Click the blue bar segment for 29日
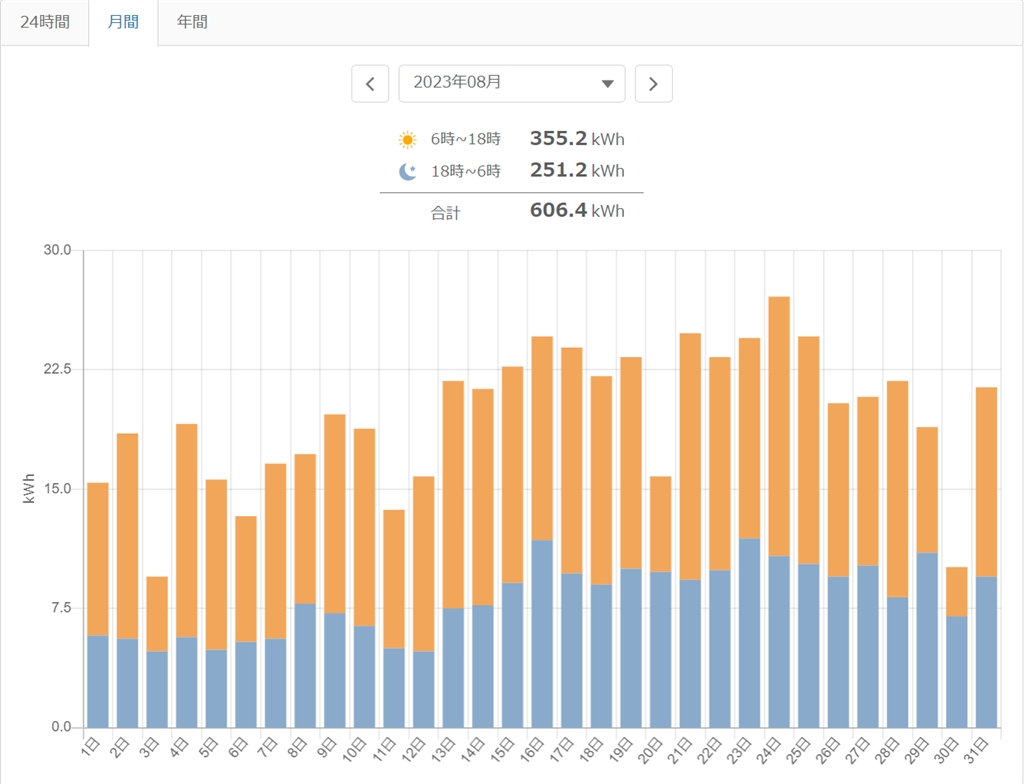 [927, 639]
